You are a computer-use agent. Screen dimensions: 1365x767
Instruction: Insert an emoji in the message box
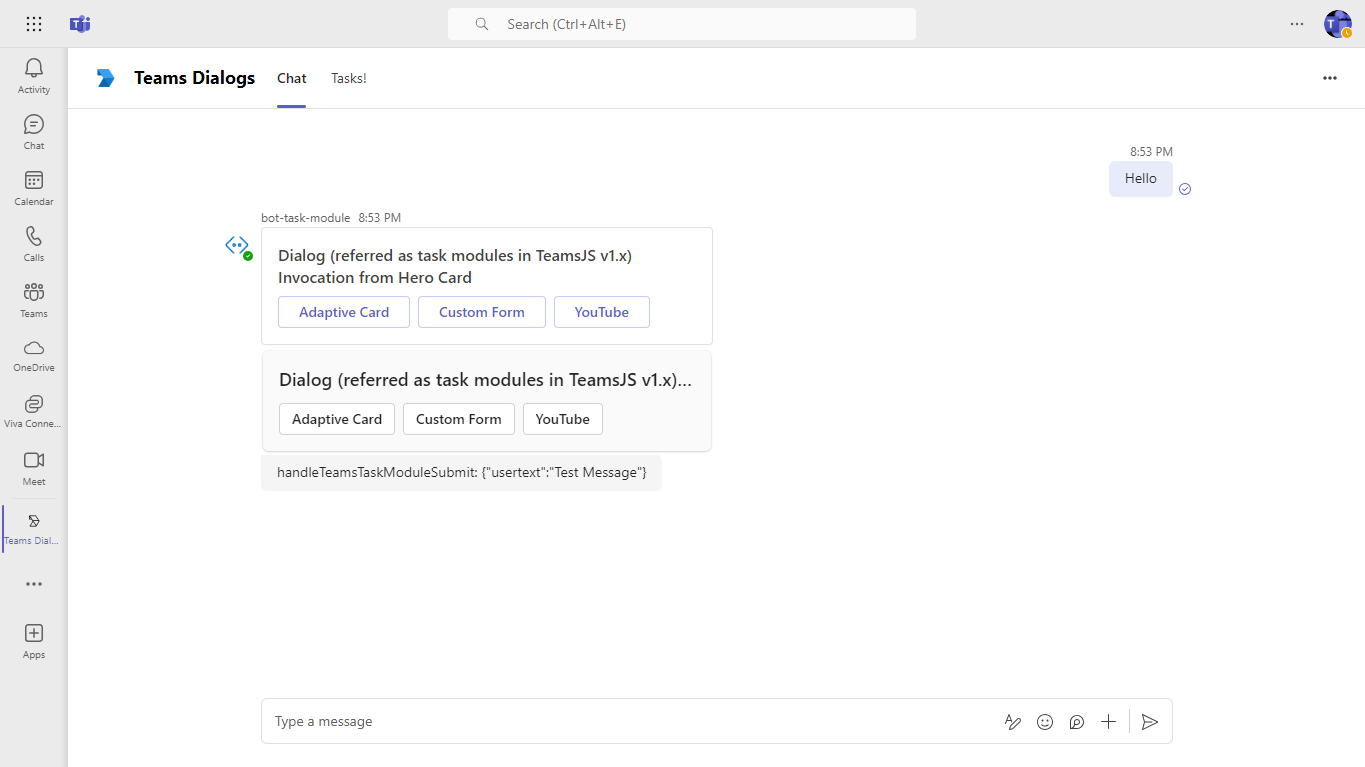coord(1044,721)
